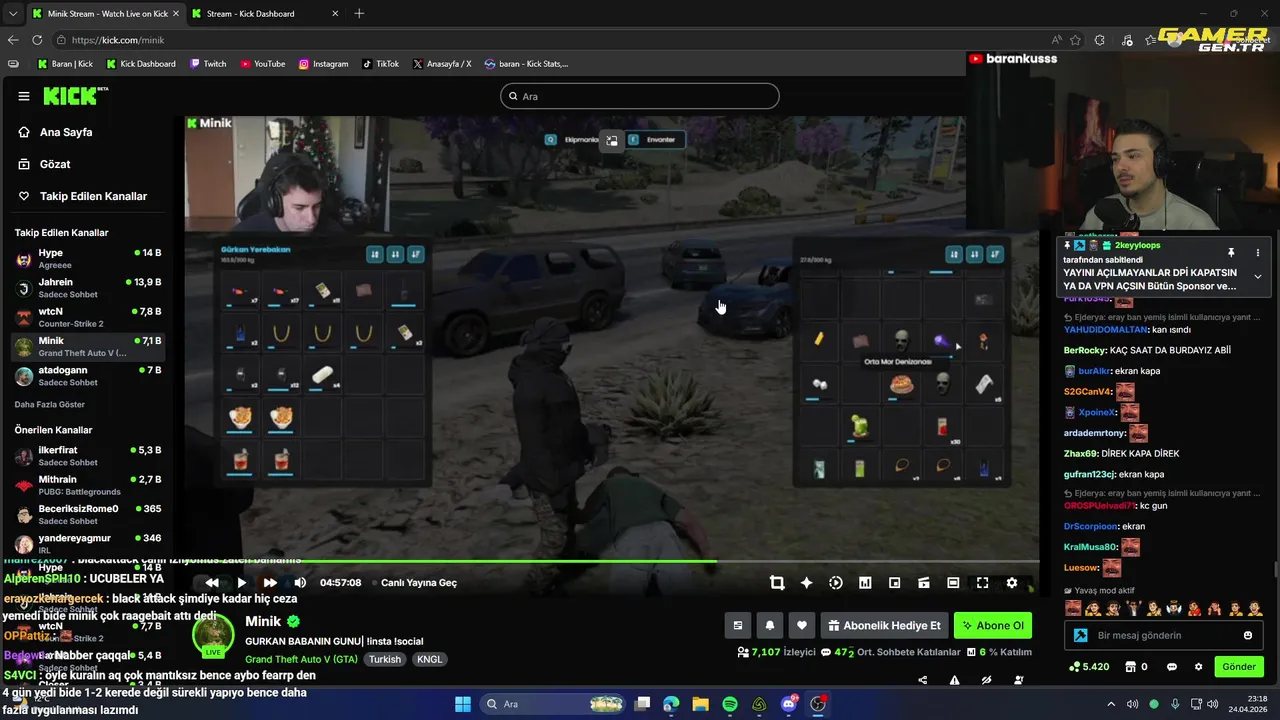Click the cast icon in player
1280x720 pixels.
pyautogui.click(x=924, y=583)
